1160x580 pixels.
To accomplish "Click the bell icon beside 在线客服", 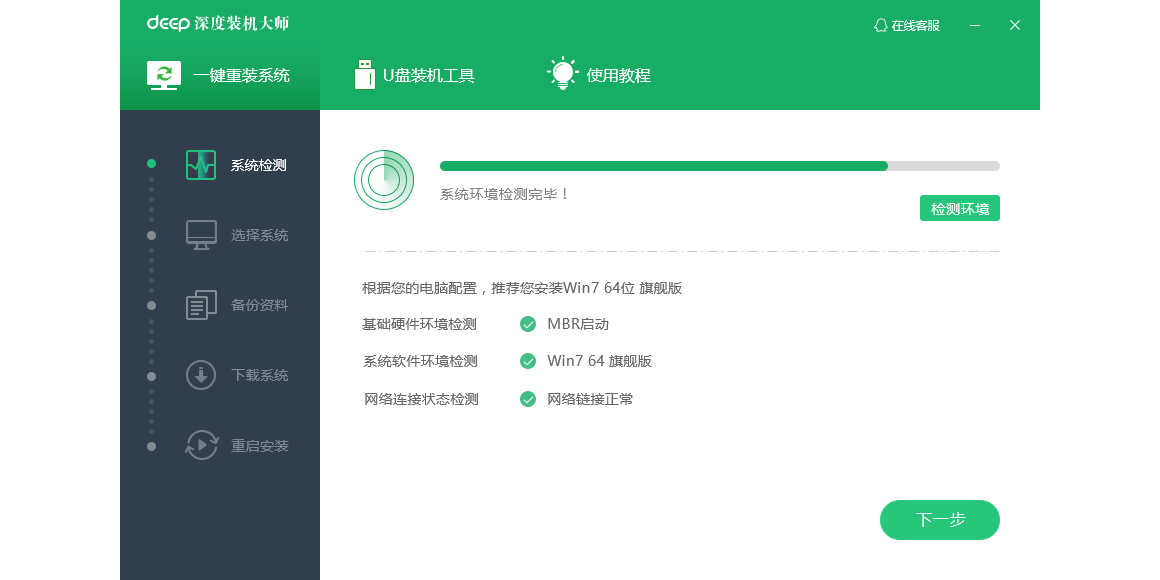I will (x=879, y=25).
